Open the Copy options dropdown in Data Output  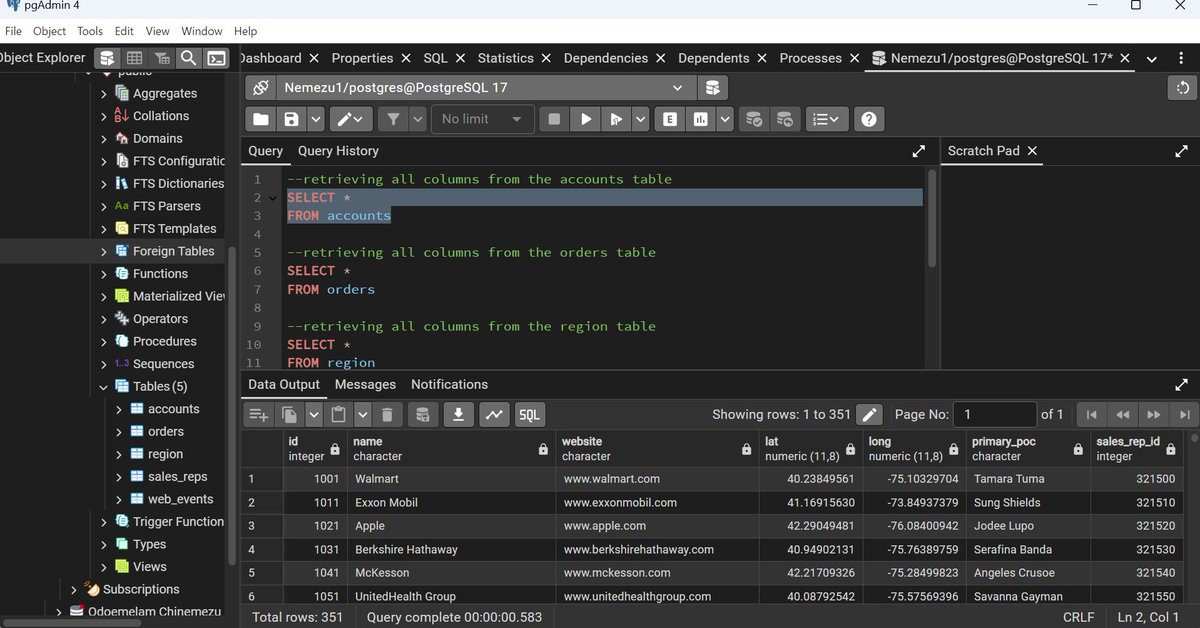(314, 414)
